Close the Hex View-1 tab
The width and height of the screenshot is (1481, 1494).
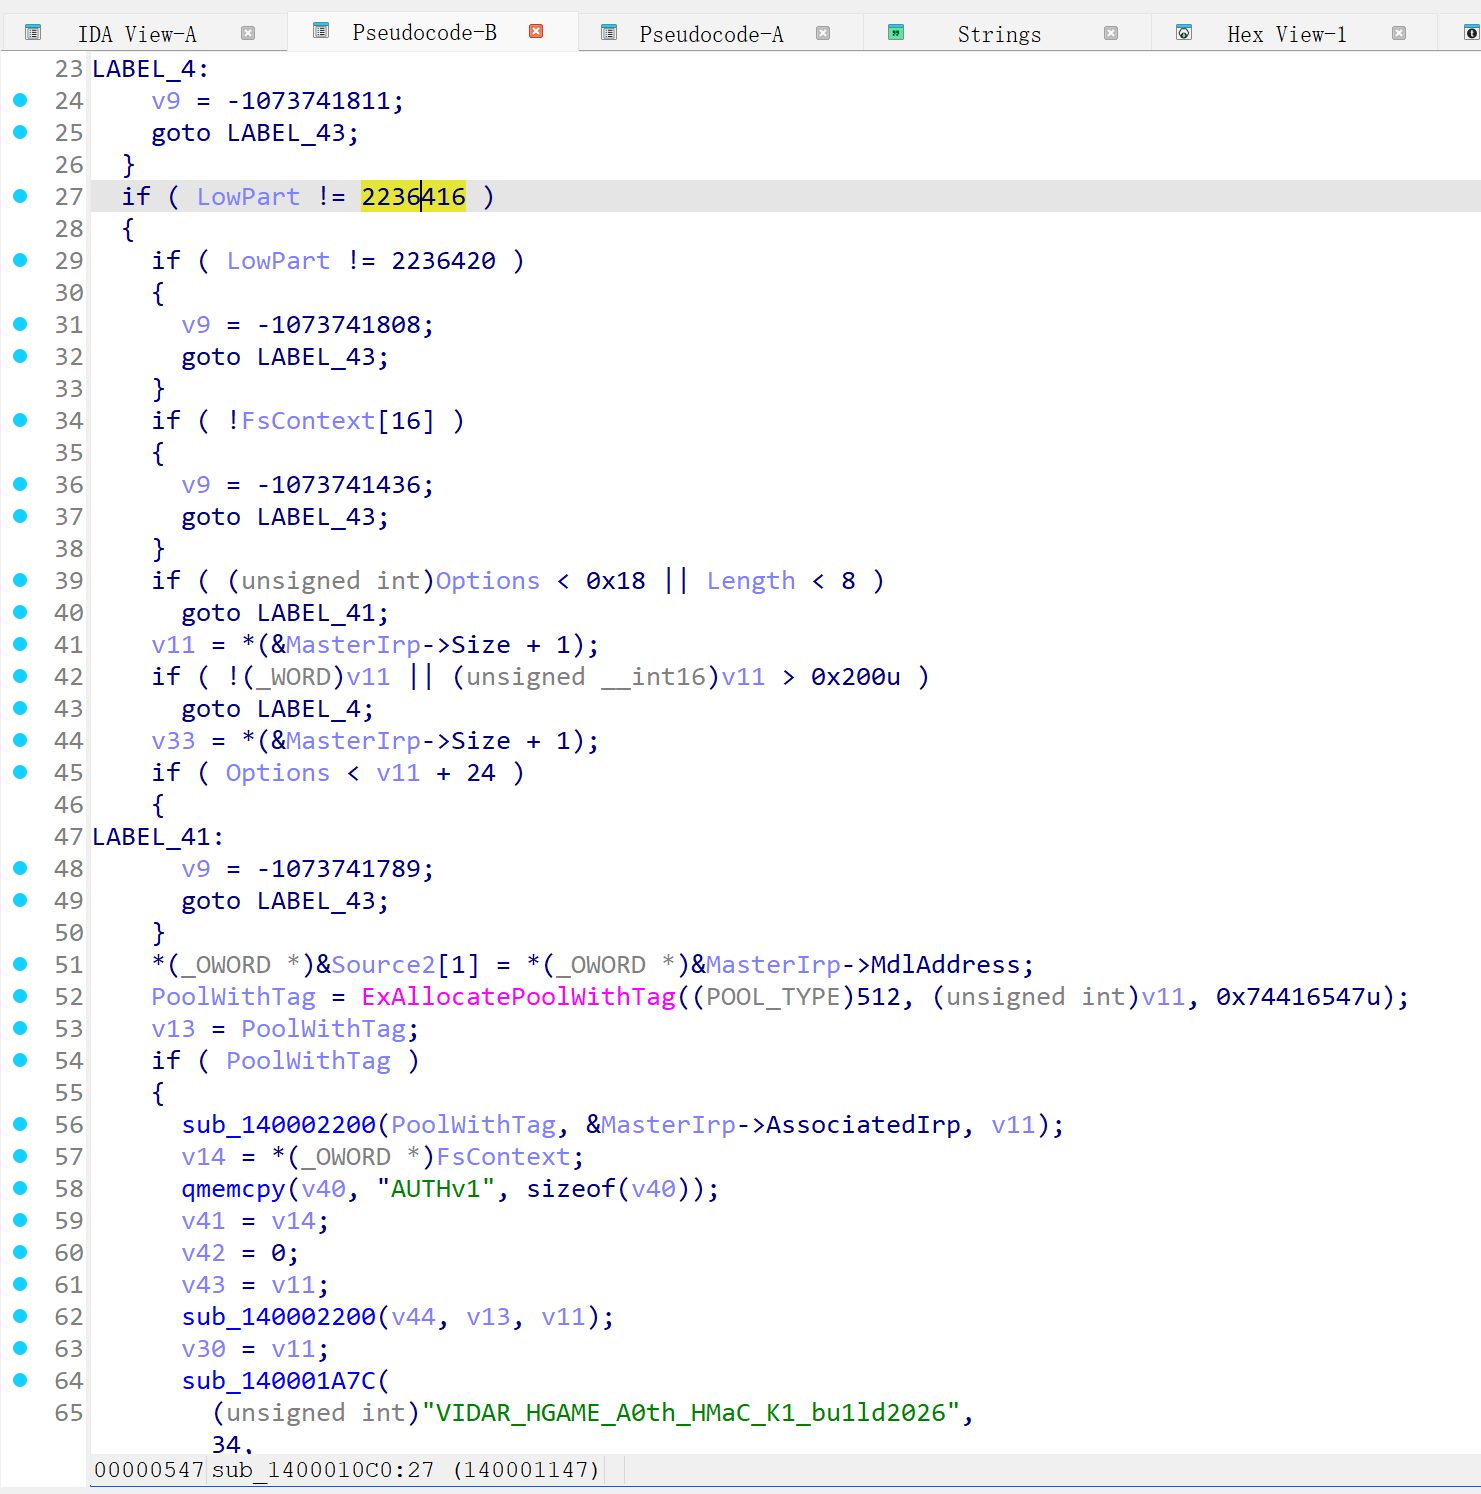tap(1399, 33)
